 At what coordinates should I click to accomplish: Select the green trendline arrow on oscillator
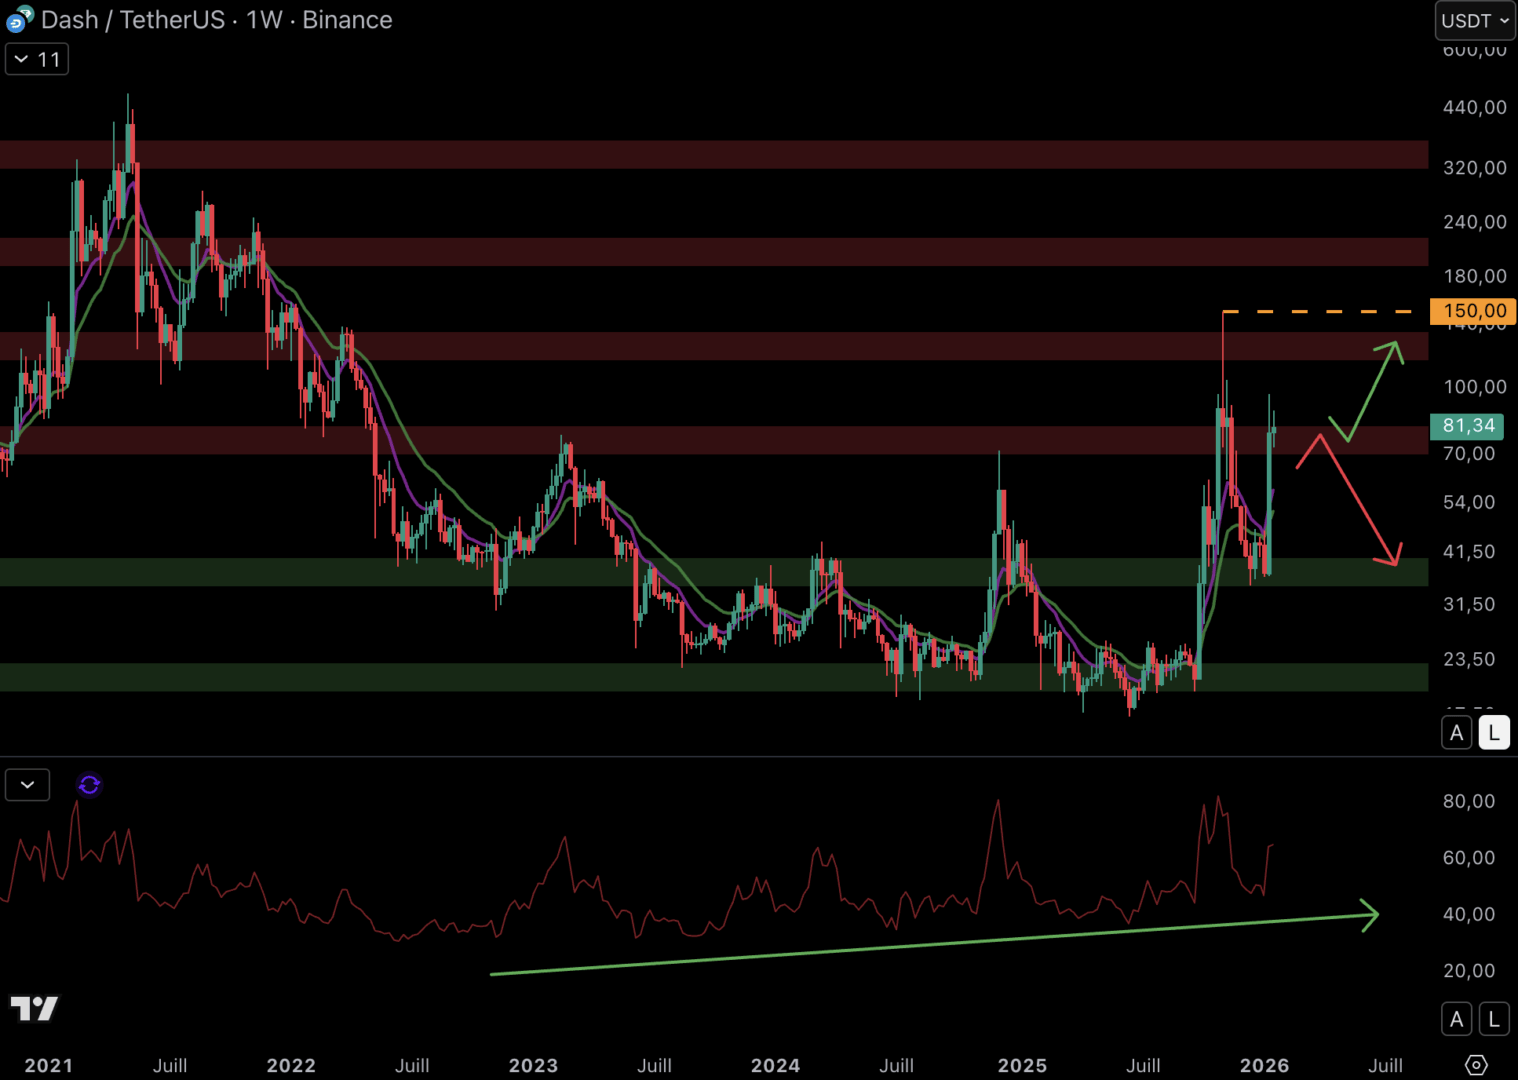930,944
